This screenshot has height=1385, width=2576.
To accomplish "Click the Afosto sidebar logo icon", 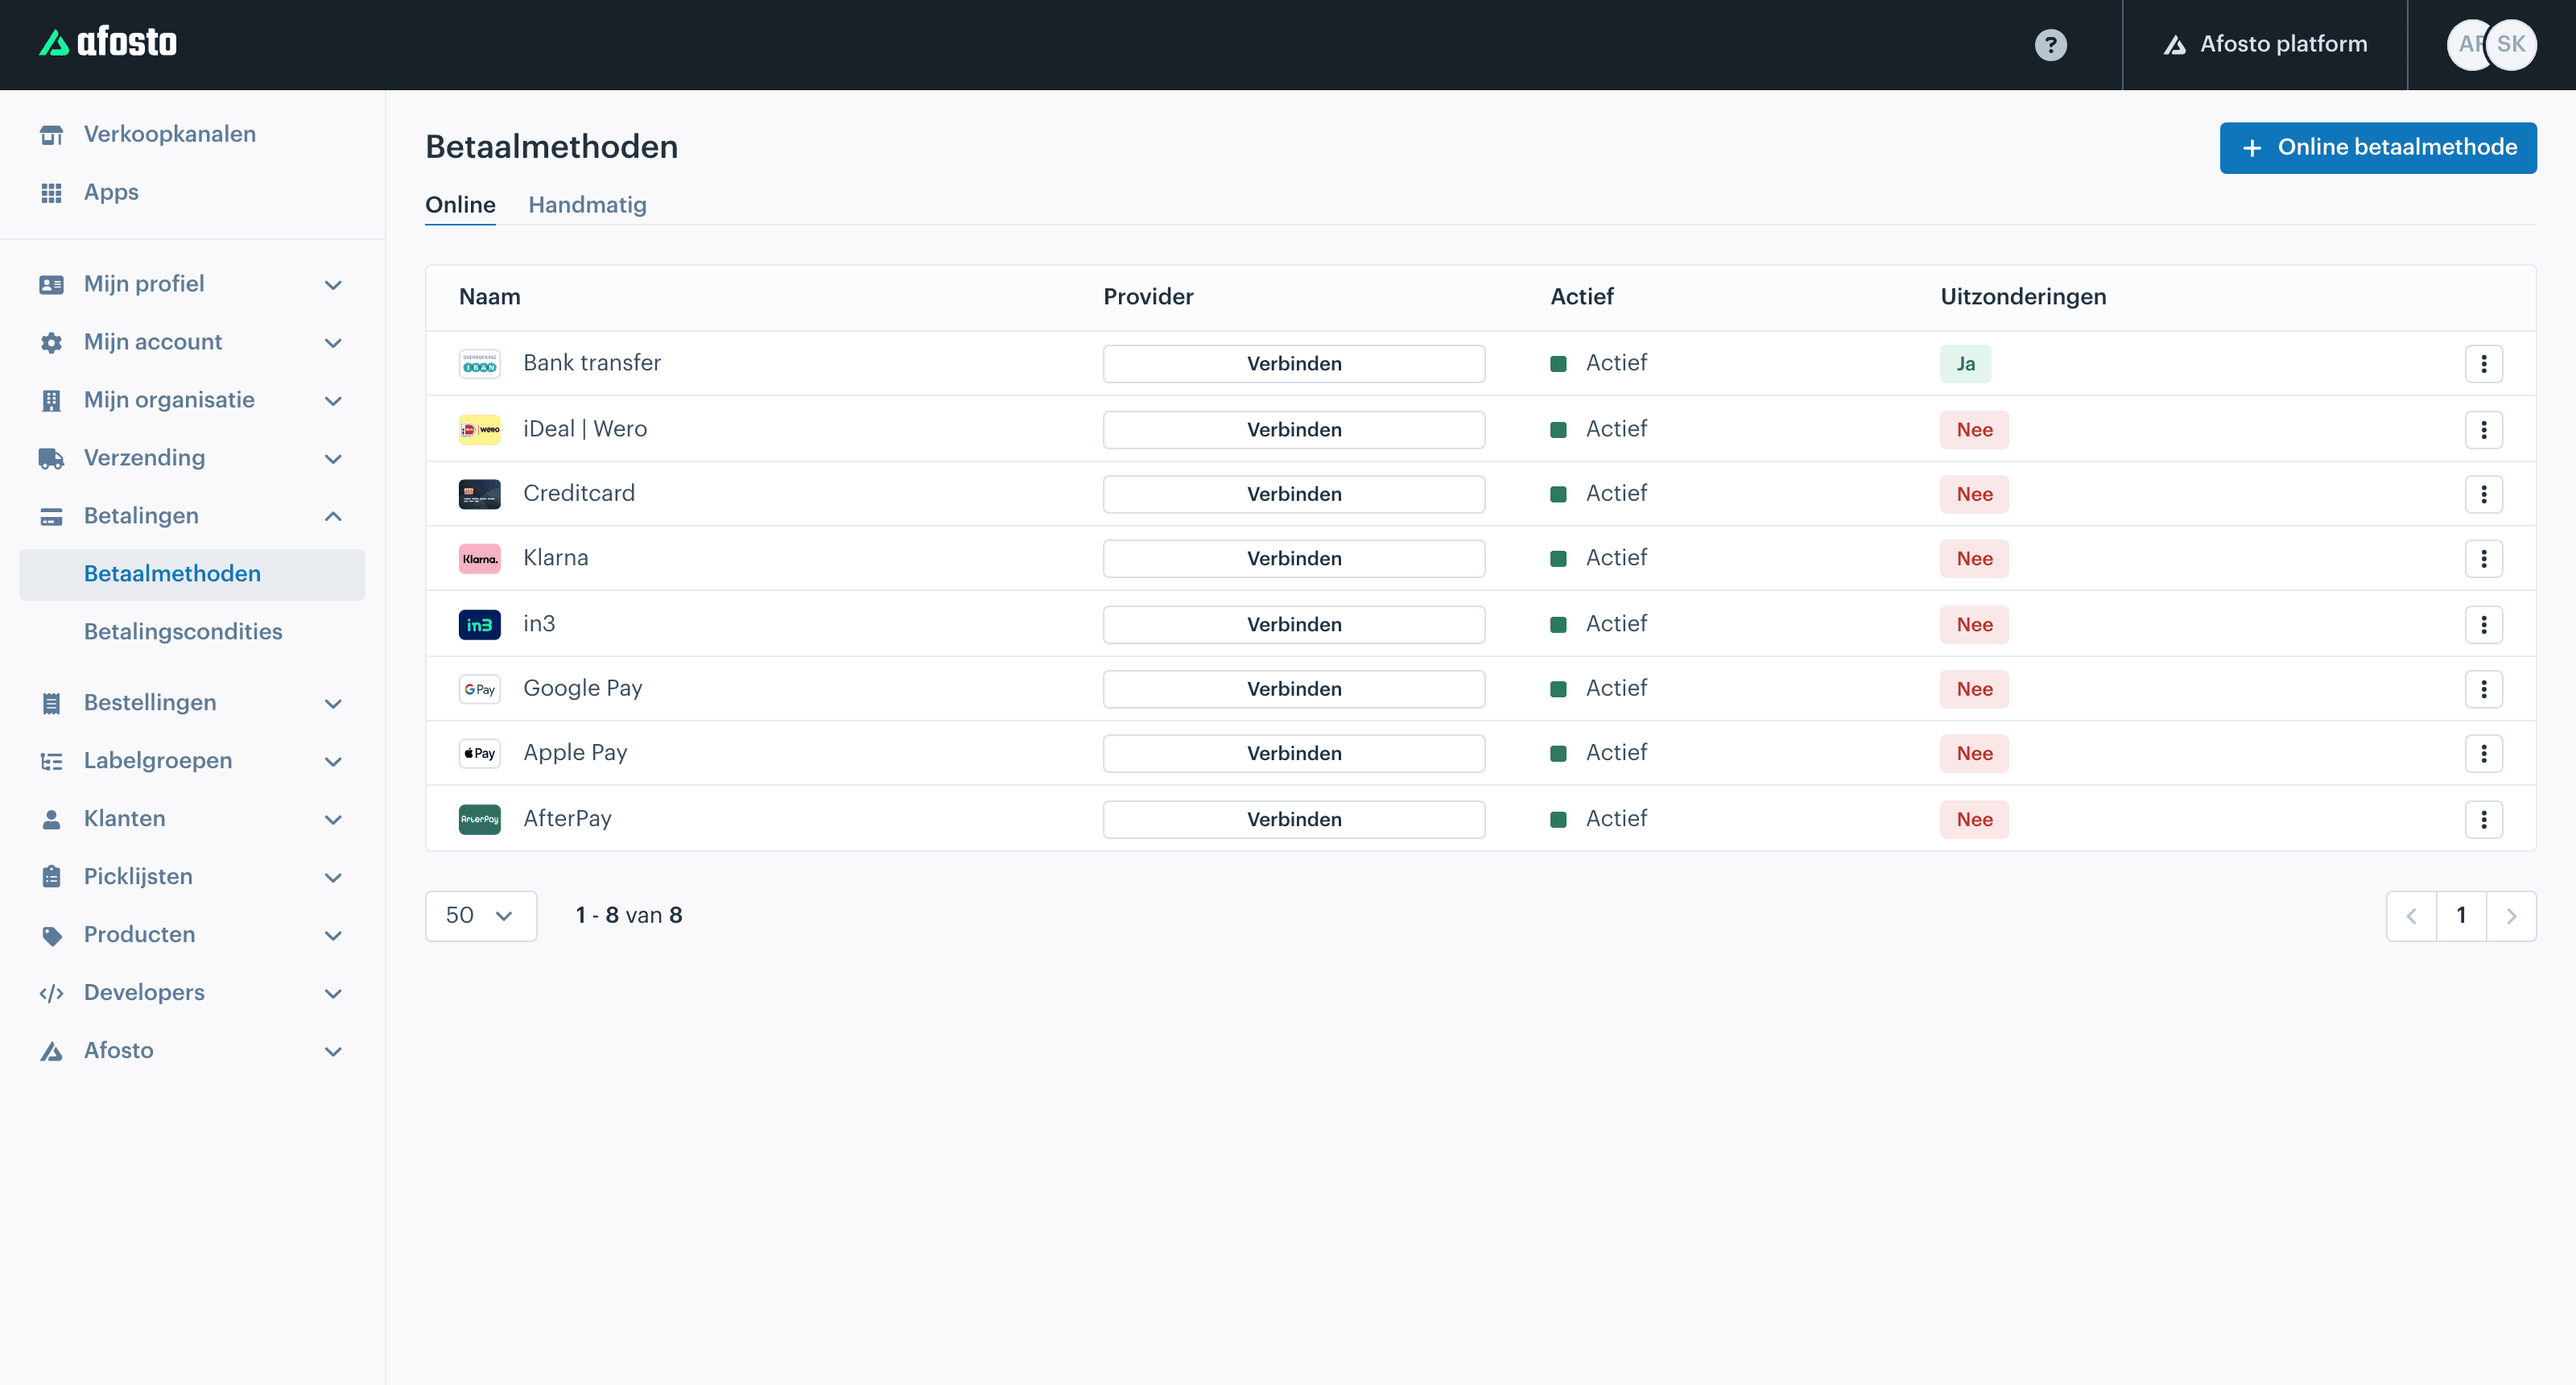I will point(51,1051).
